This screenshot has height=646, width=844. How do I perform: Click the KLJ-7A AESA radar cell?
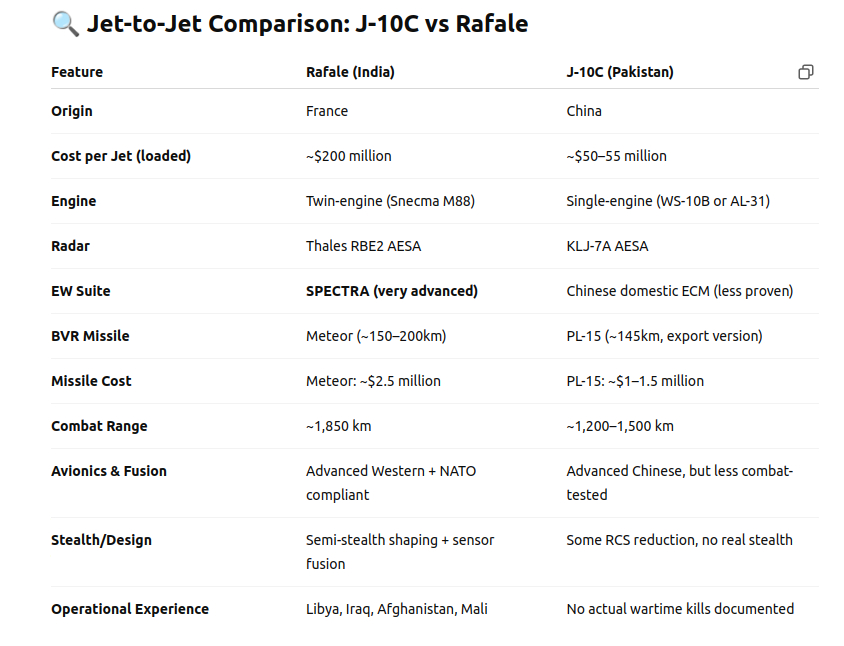click(x=607, y=246)
